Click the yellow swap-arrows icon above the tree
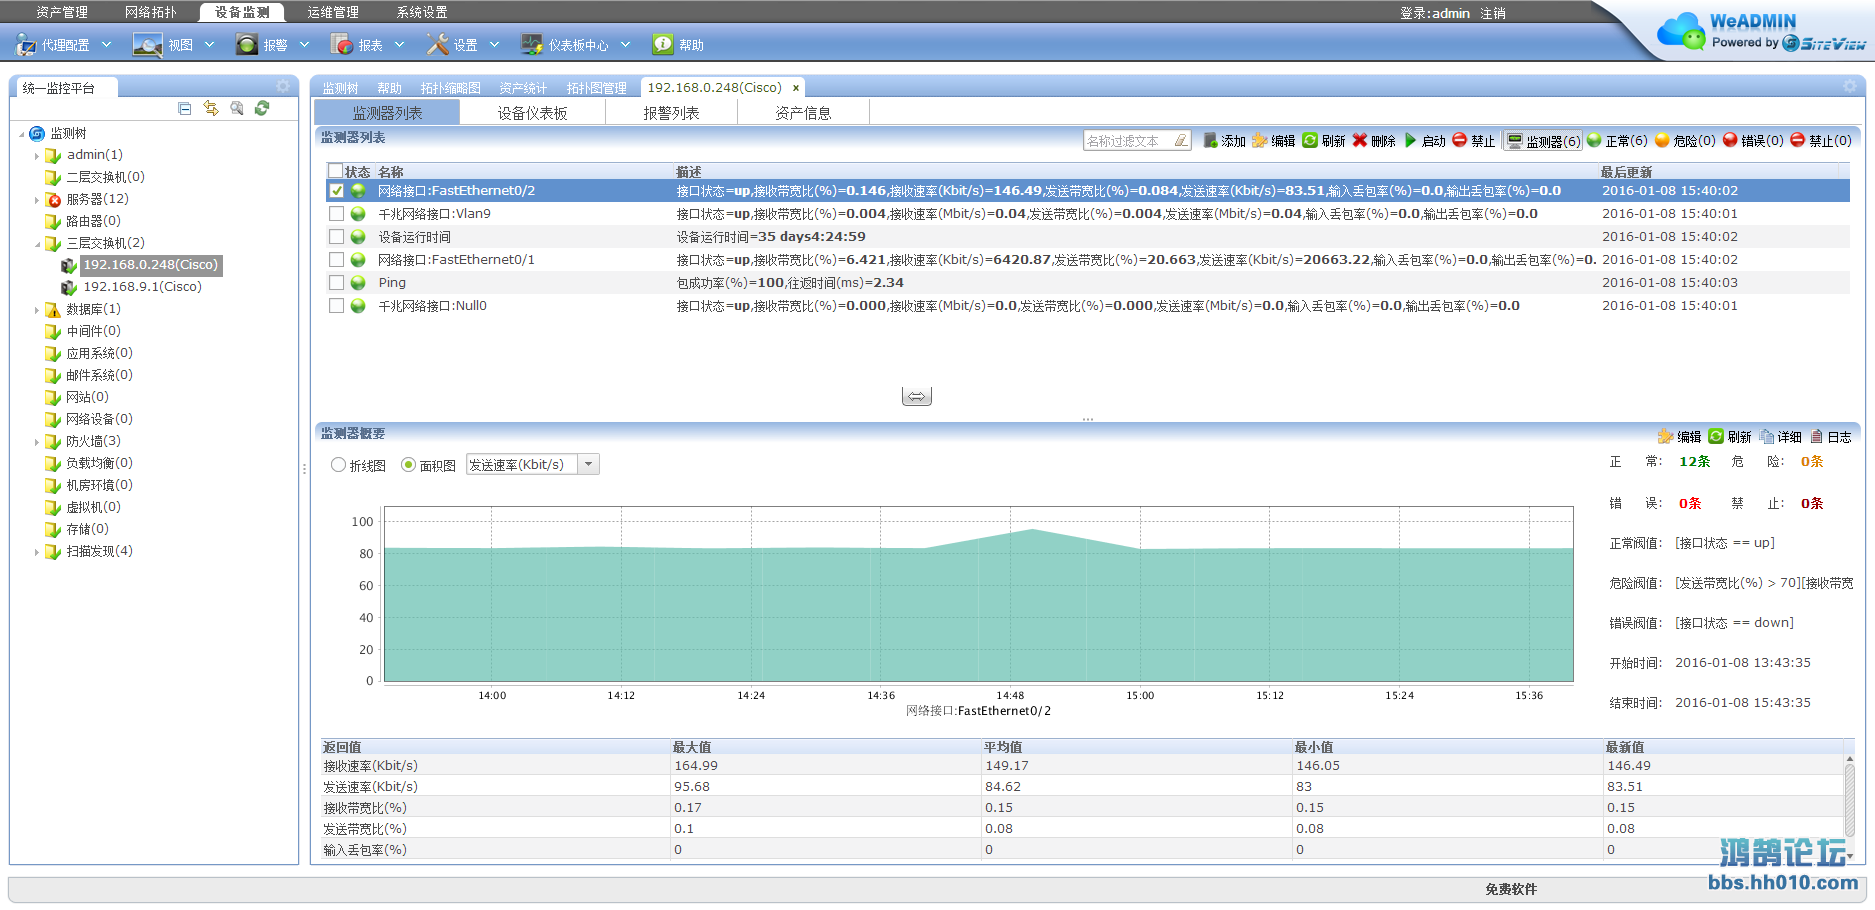Screen dimensions: 1875x910 (211, 108)
